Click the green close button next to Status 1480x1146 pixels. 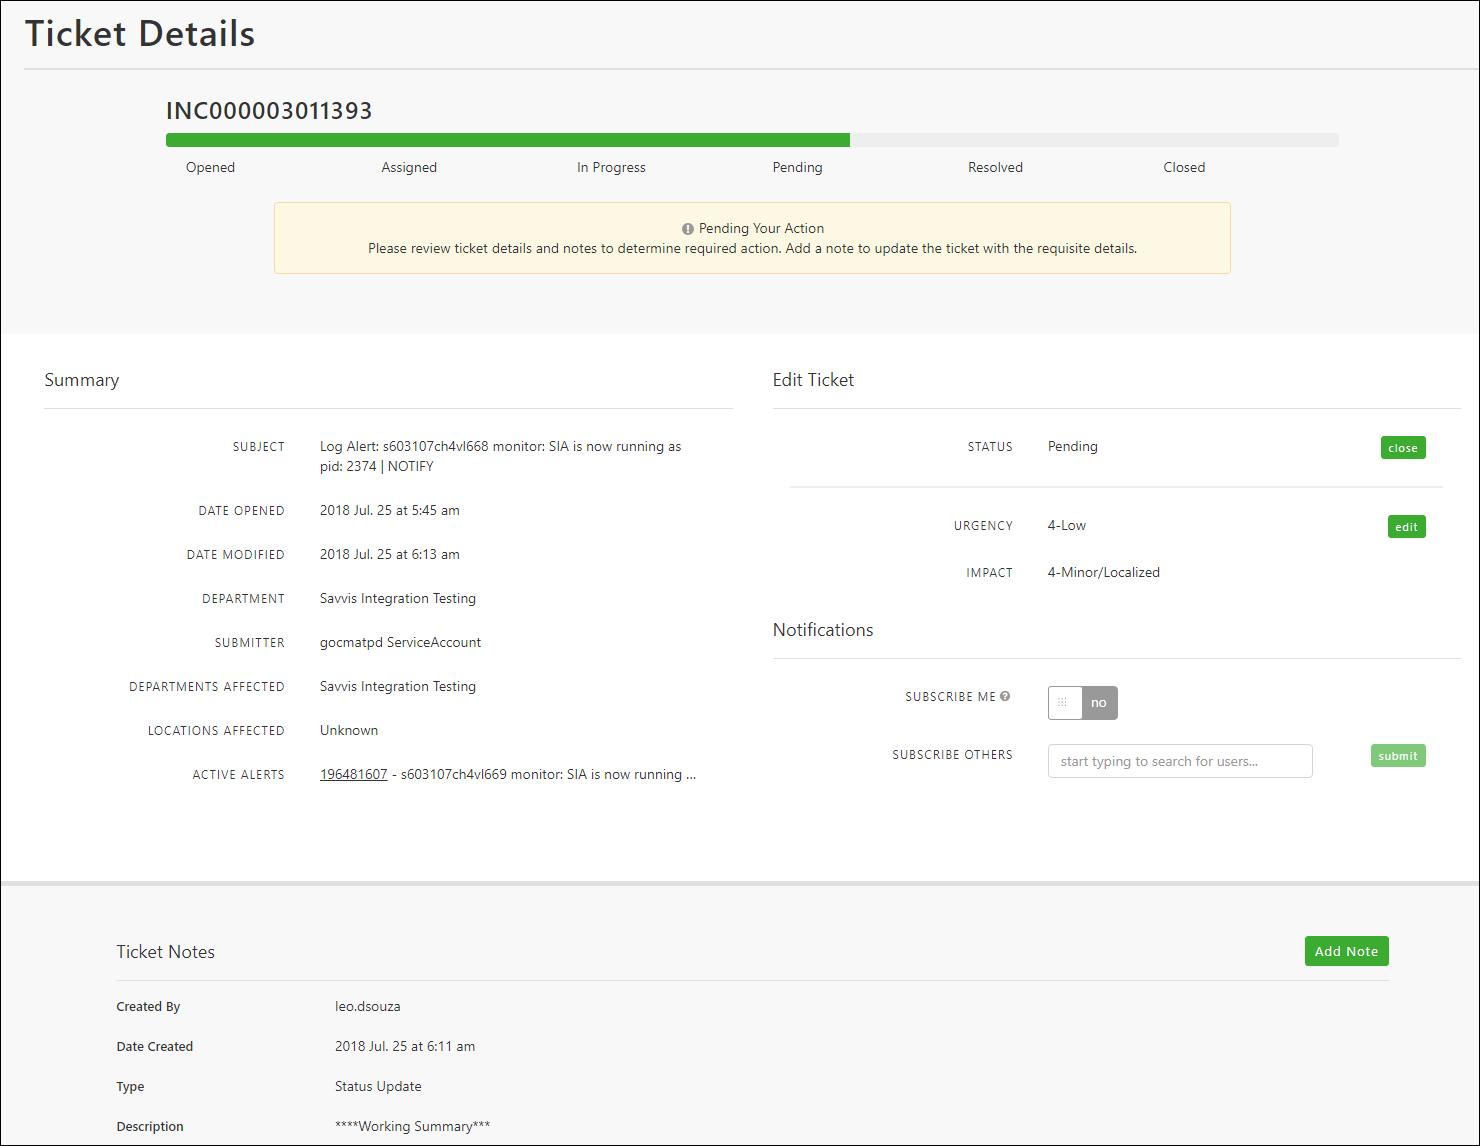pos(1403,448)
